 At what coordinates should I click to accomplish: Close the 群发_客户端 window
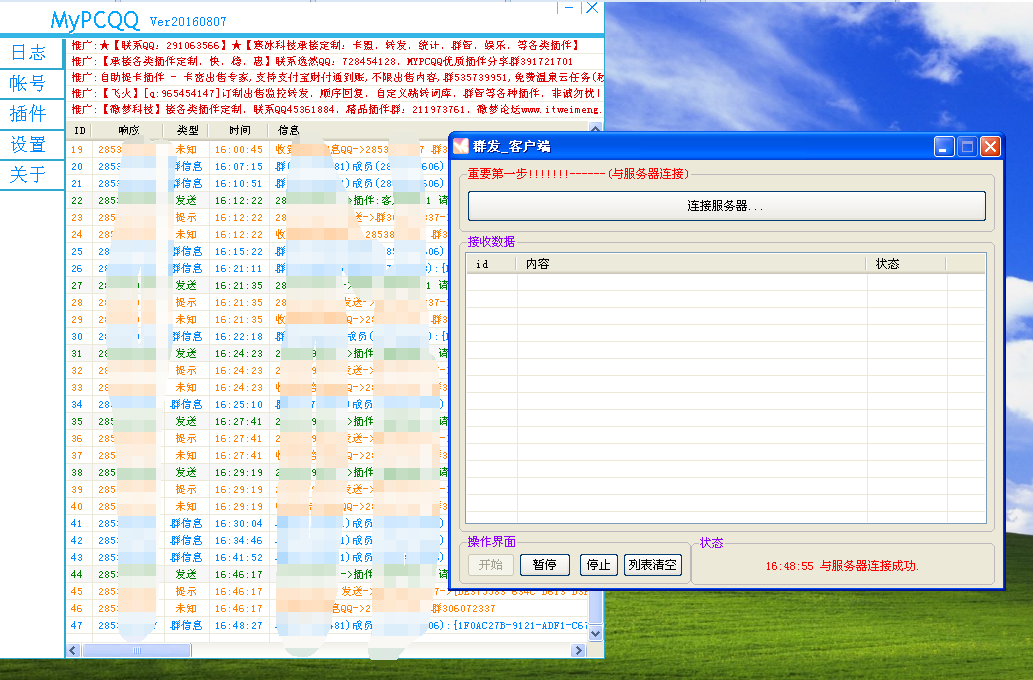pos(990,147)
